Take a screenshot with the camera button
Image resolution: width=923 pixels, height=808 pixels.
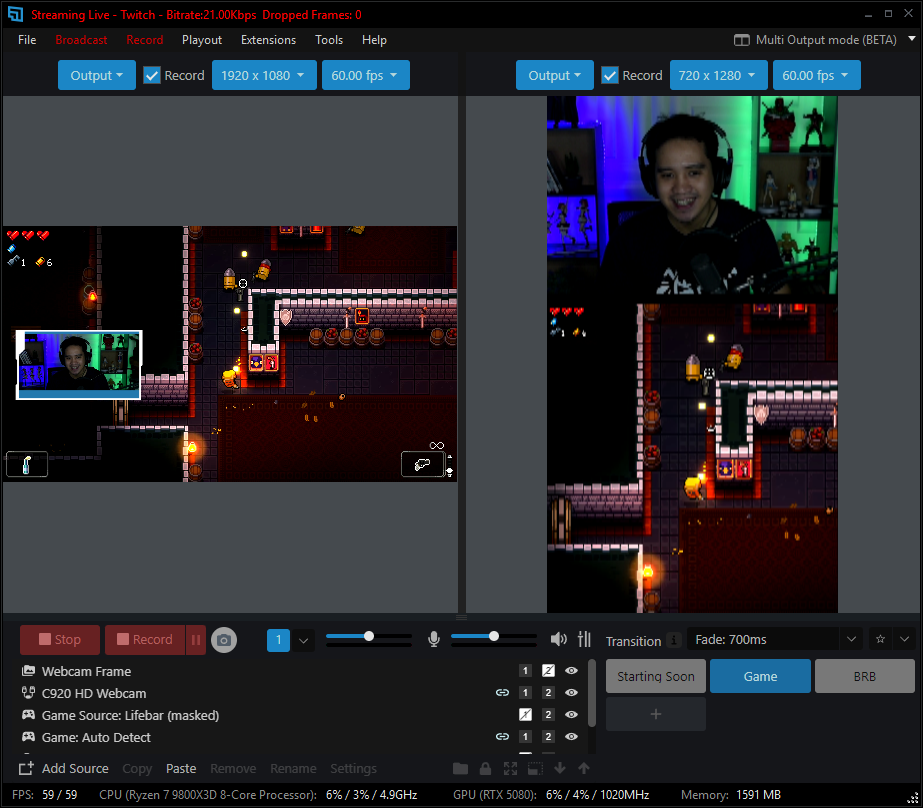[224, 640]
